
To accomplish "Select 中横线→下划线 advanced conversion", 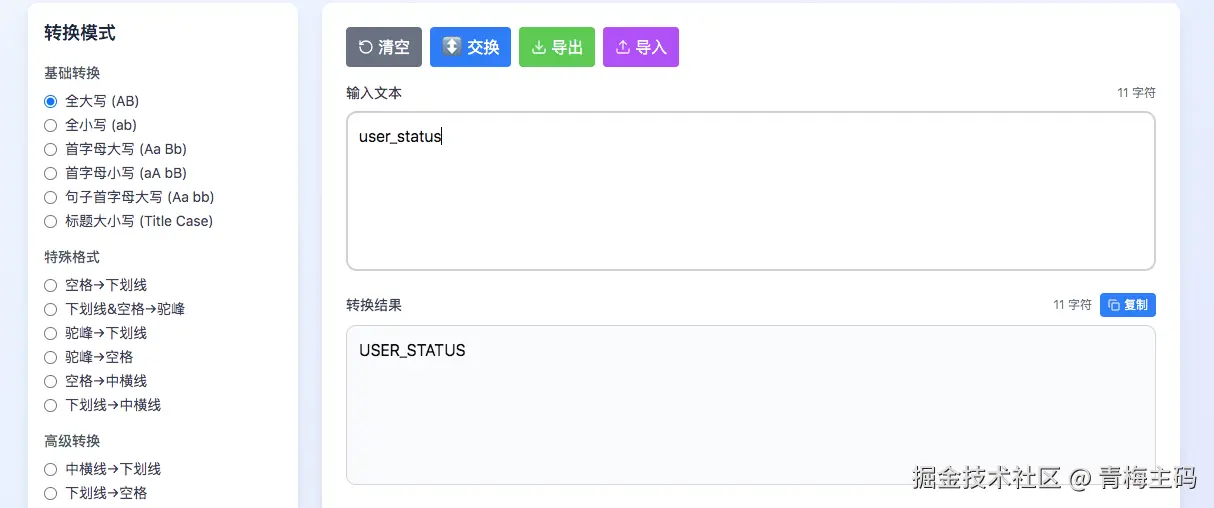I will click(x=51, y=469).
